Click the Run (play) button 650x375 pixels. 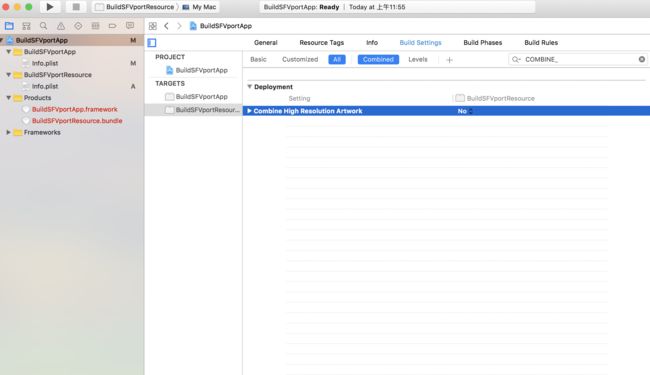tap(50, 7)
